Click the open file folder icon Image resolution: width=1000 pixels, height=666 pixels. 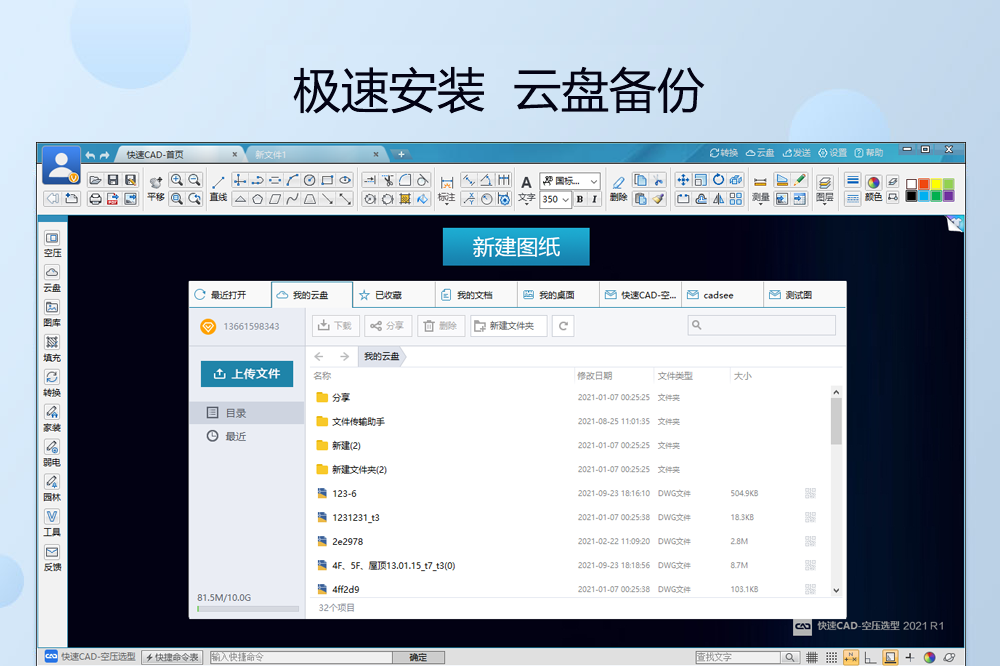pyautogui.click(x=94, y=181)
